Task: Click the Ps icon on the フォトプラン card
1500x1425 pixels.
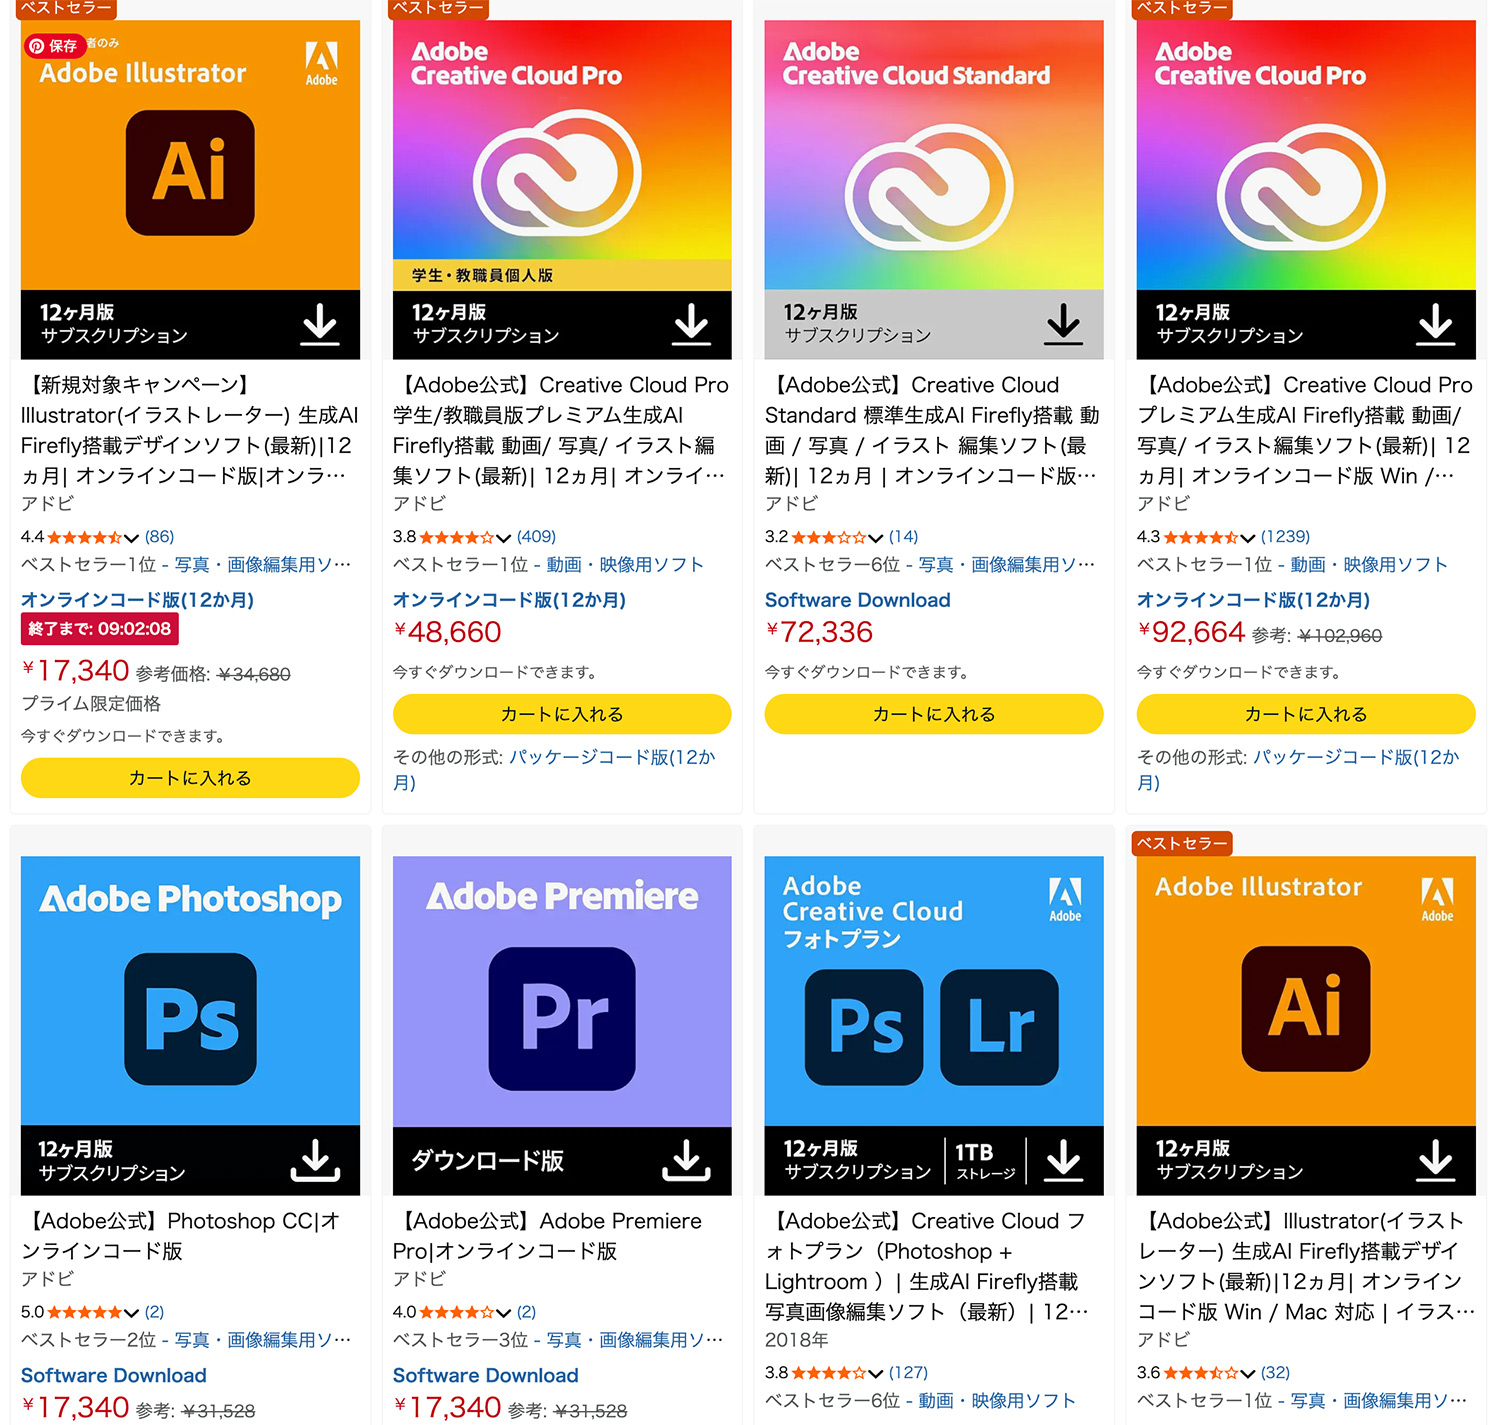Action: pos(864,1027)
